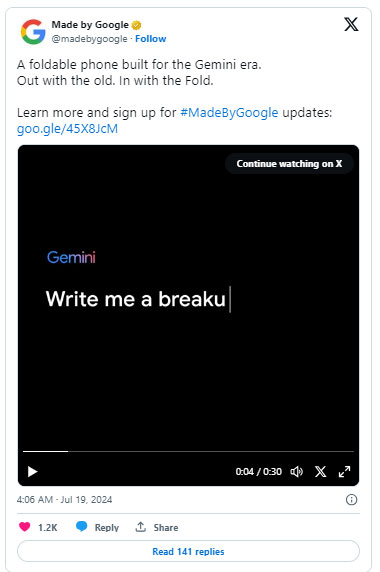Open the video on X via player icon

[321, 472]
